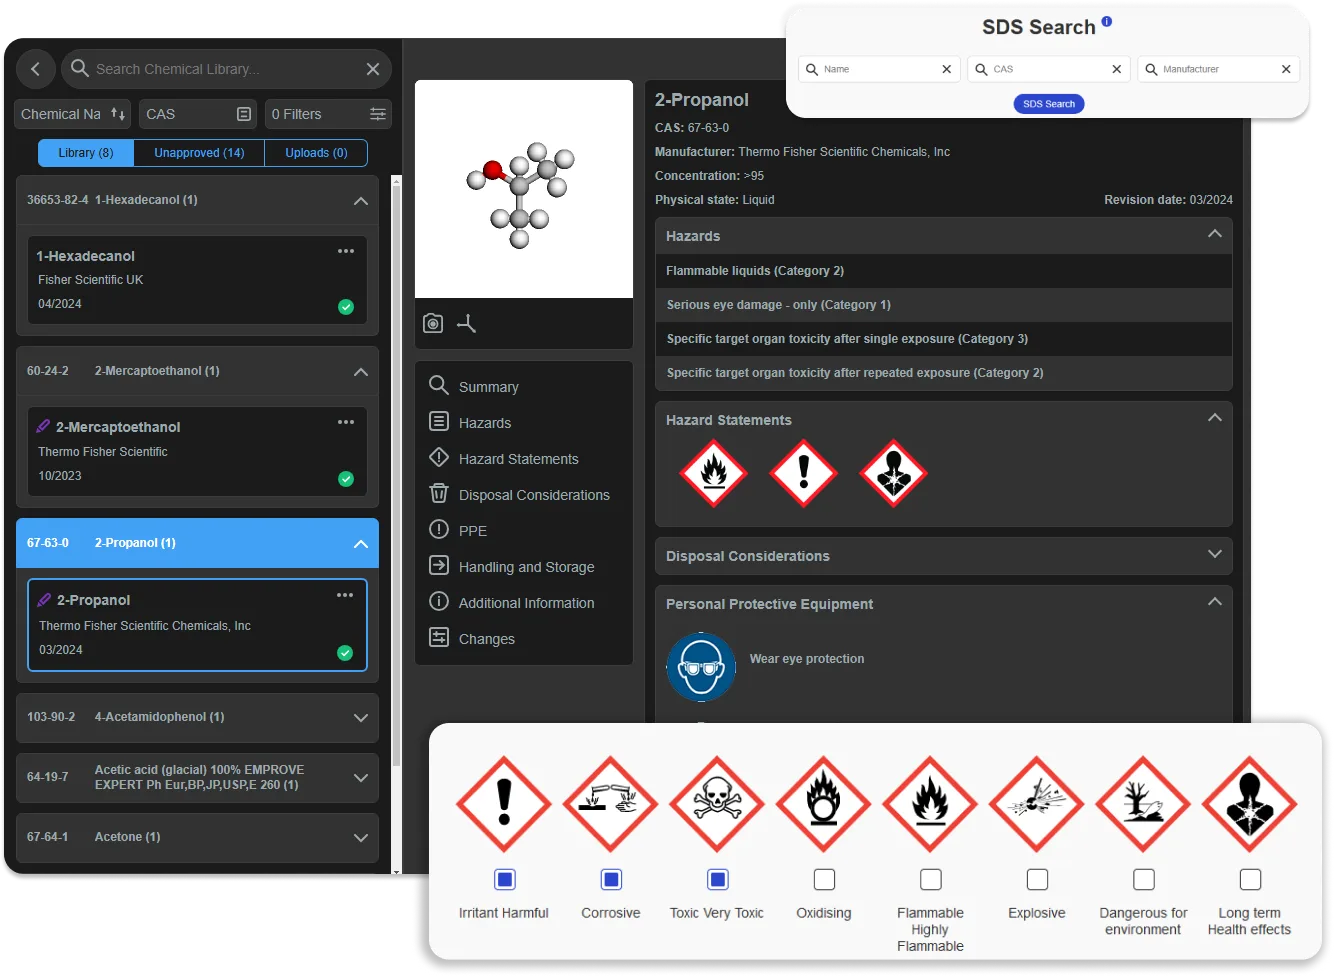Image resolution: width=1334 pixels, height=977 pixels.
Task: Open the Uploads (0) tab
Action: tap(316, 153)
